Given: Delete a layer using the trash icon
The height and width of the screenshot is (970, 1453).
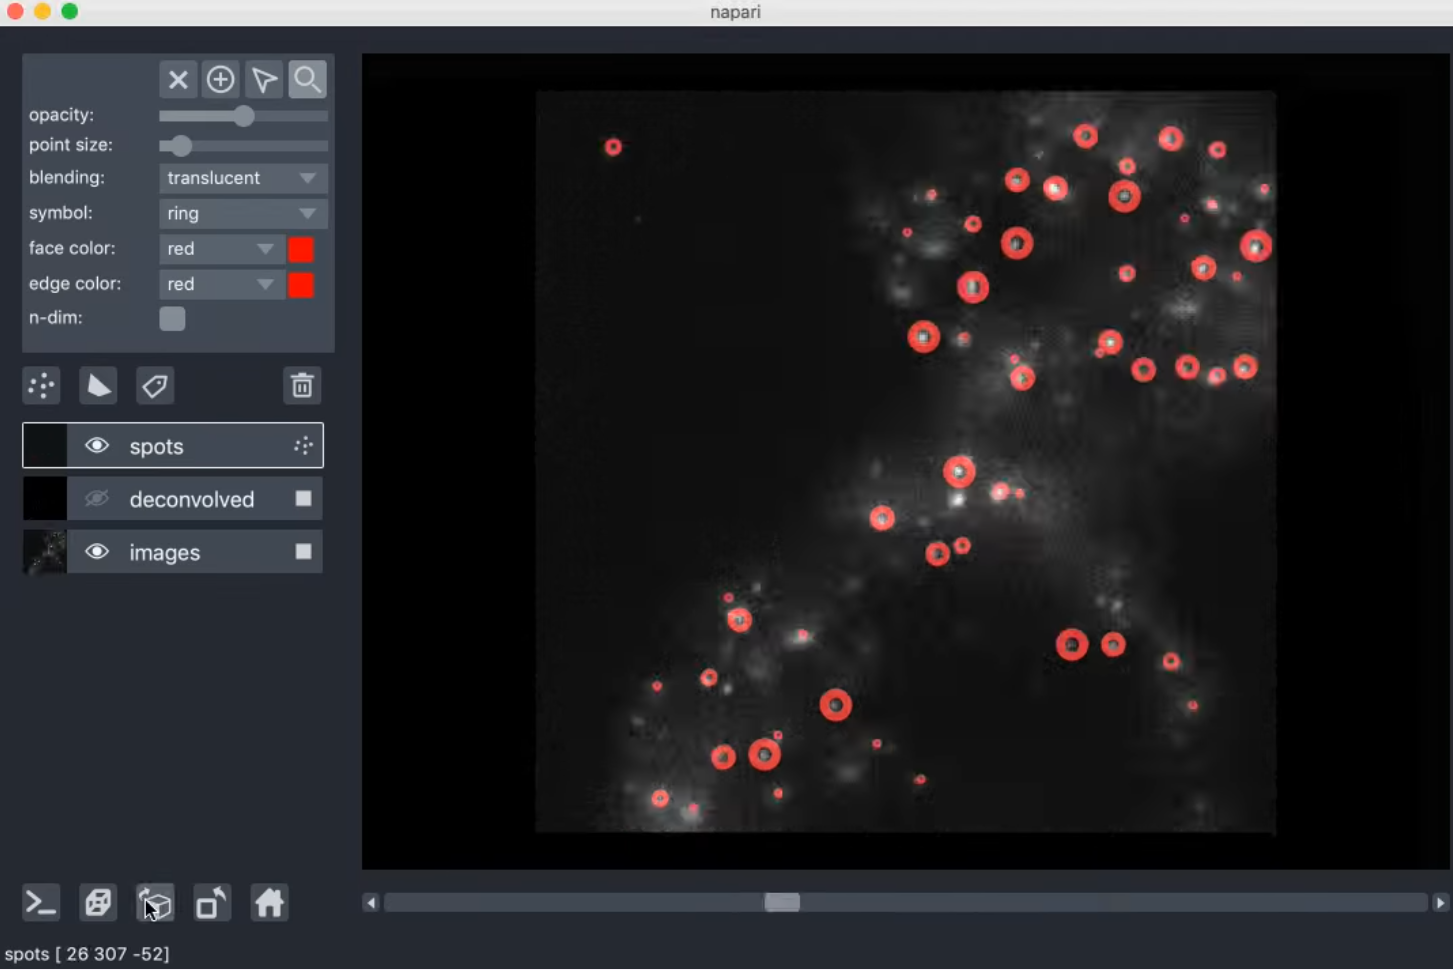Looking at the screenshot, I should pos(302,385).
